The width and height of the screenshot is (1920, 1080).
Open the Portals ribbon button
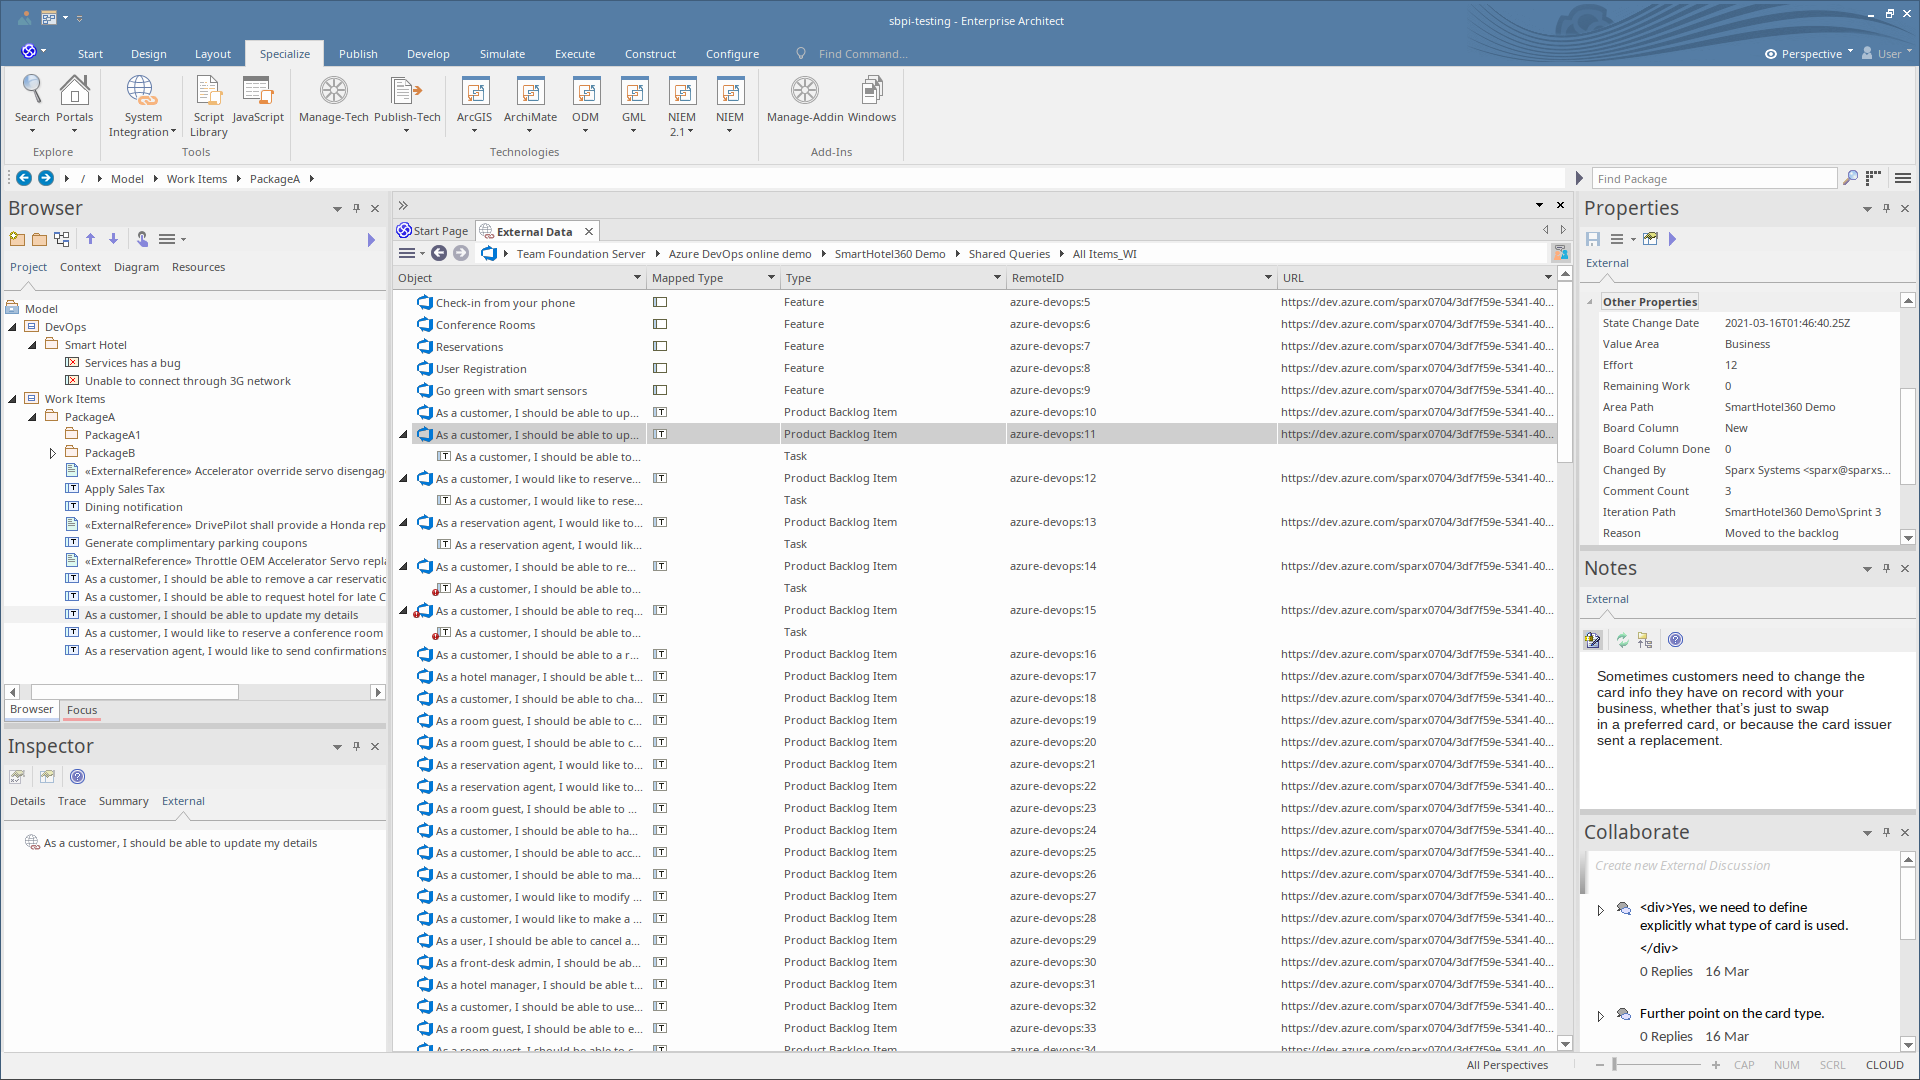74,104
